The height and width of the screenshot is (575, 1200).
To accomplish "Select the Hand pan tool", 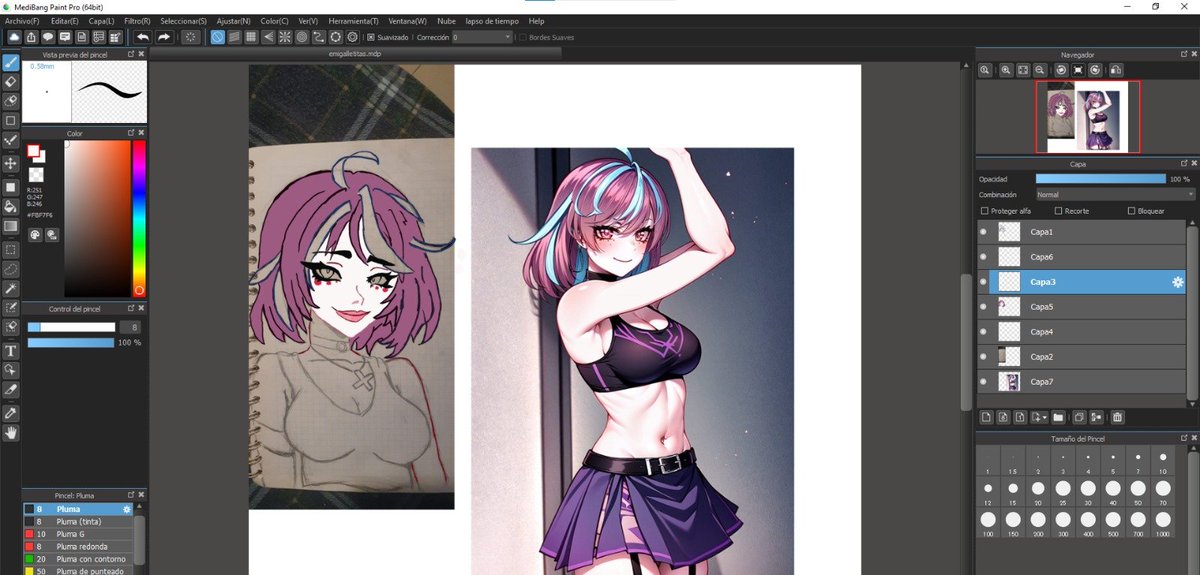I will pyautogui.click(x=11, y=433).
